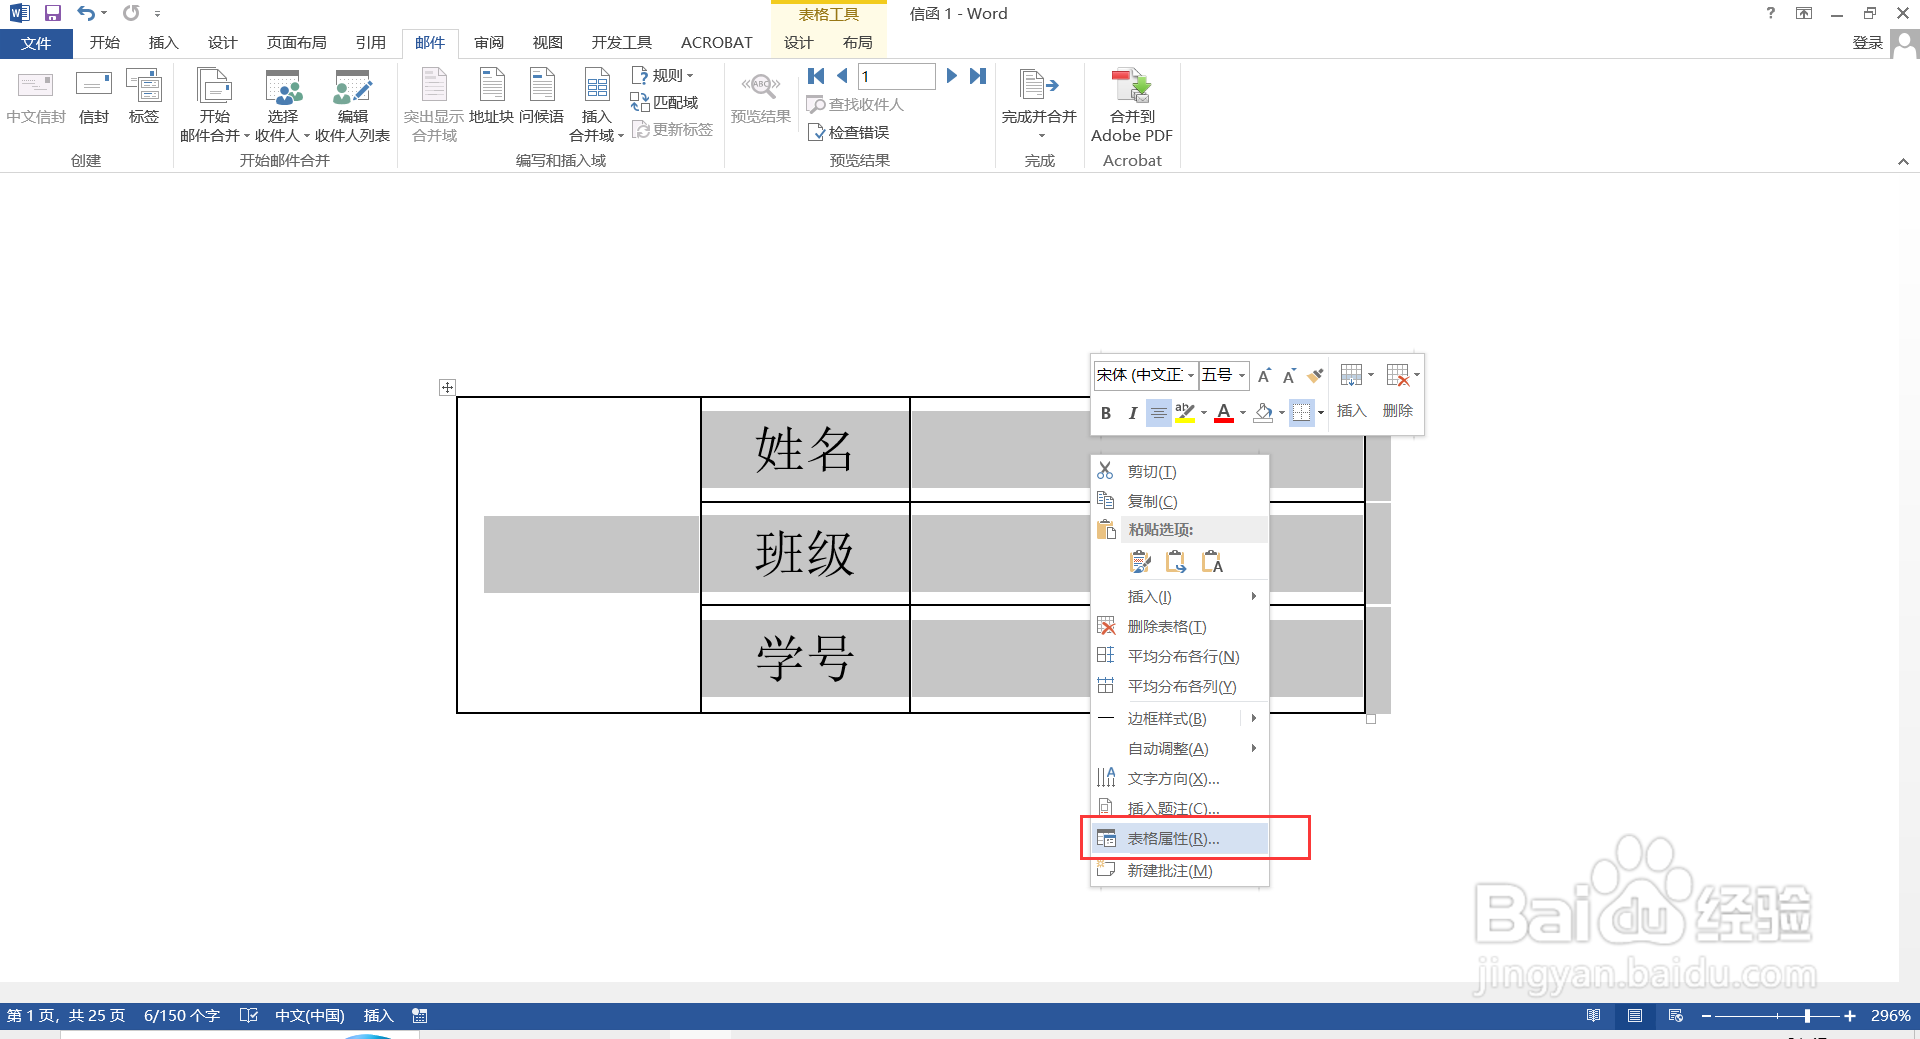Image resolution: width=1920 pixels, height=1039 pixels.
Task: Select the 标签 (Labels) tool
Action: pyautogui.click(x=144, y=100)
